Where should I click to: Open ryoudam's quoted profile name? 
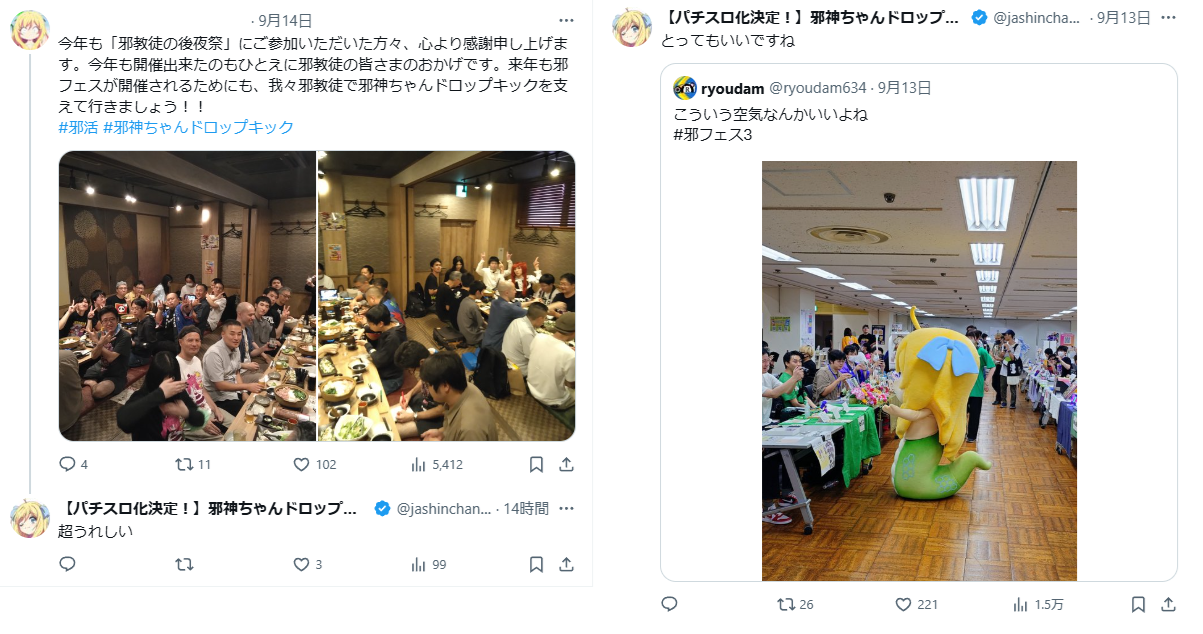click(x=732, y=88)
